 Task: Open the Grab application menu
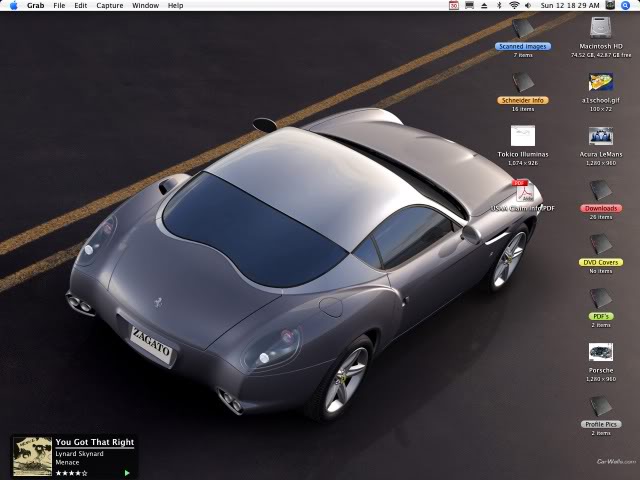point(36,5)
